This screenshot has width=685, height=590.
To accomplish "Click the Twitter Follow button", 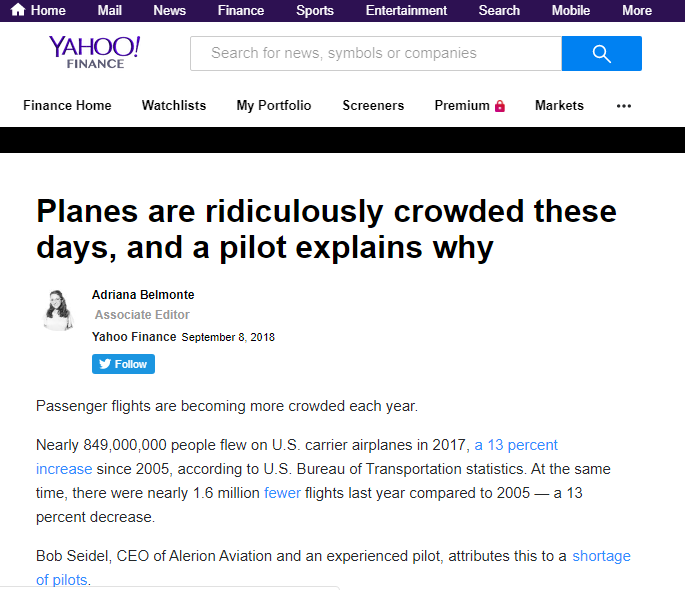I will click(x=123, y=364).
